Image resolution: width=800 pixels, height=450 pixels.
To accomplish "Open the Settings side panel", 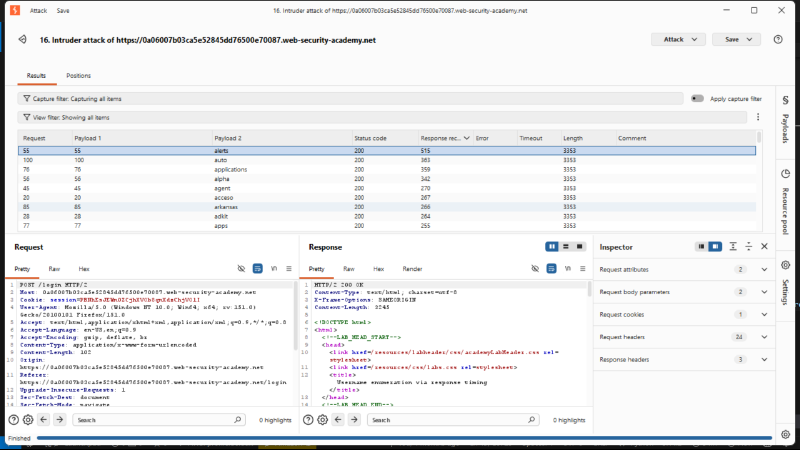I will (x=785, y=283).
